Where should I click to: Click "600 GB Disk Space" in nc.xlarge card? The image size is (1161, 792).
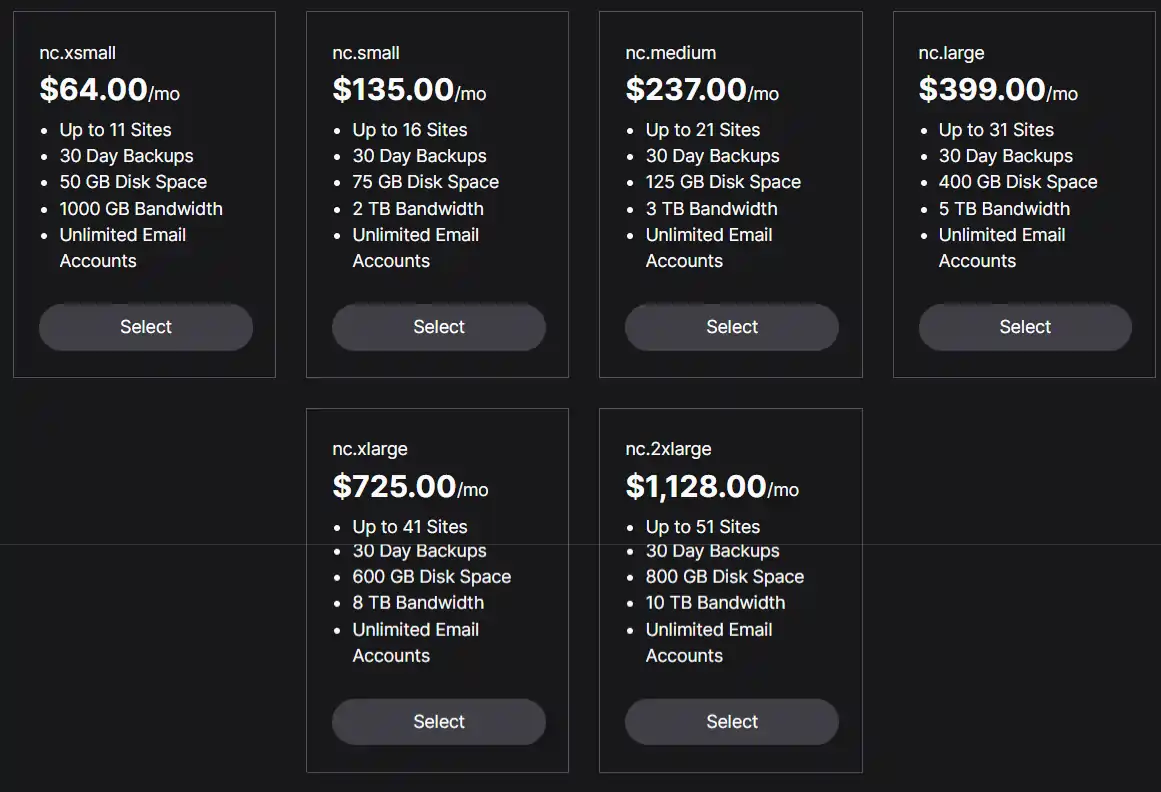pyautogui.click(x=431, y=576)
